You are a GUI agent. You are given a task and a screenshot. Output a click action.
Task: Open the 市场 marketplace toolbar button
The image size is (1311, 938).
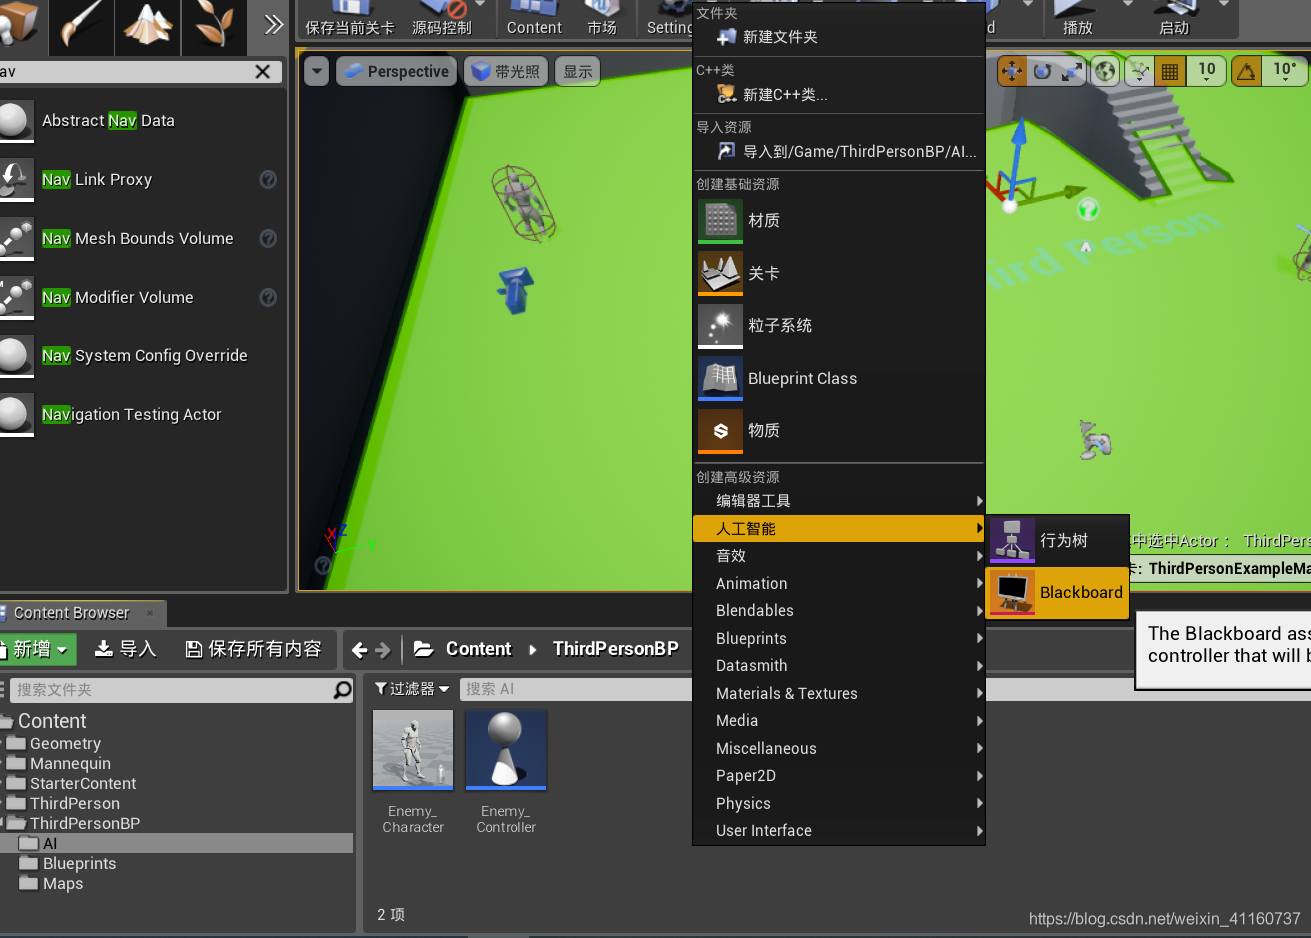pyautogui.click(x=602, y=19)
